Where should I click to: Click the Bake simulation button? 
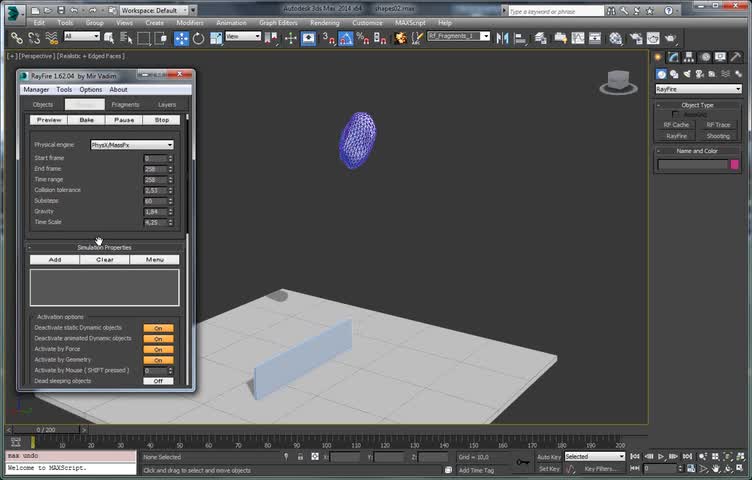[x=86, y=120]
